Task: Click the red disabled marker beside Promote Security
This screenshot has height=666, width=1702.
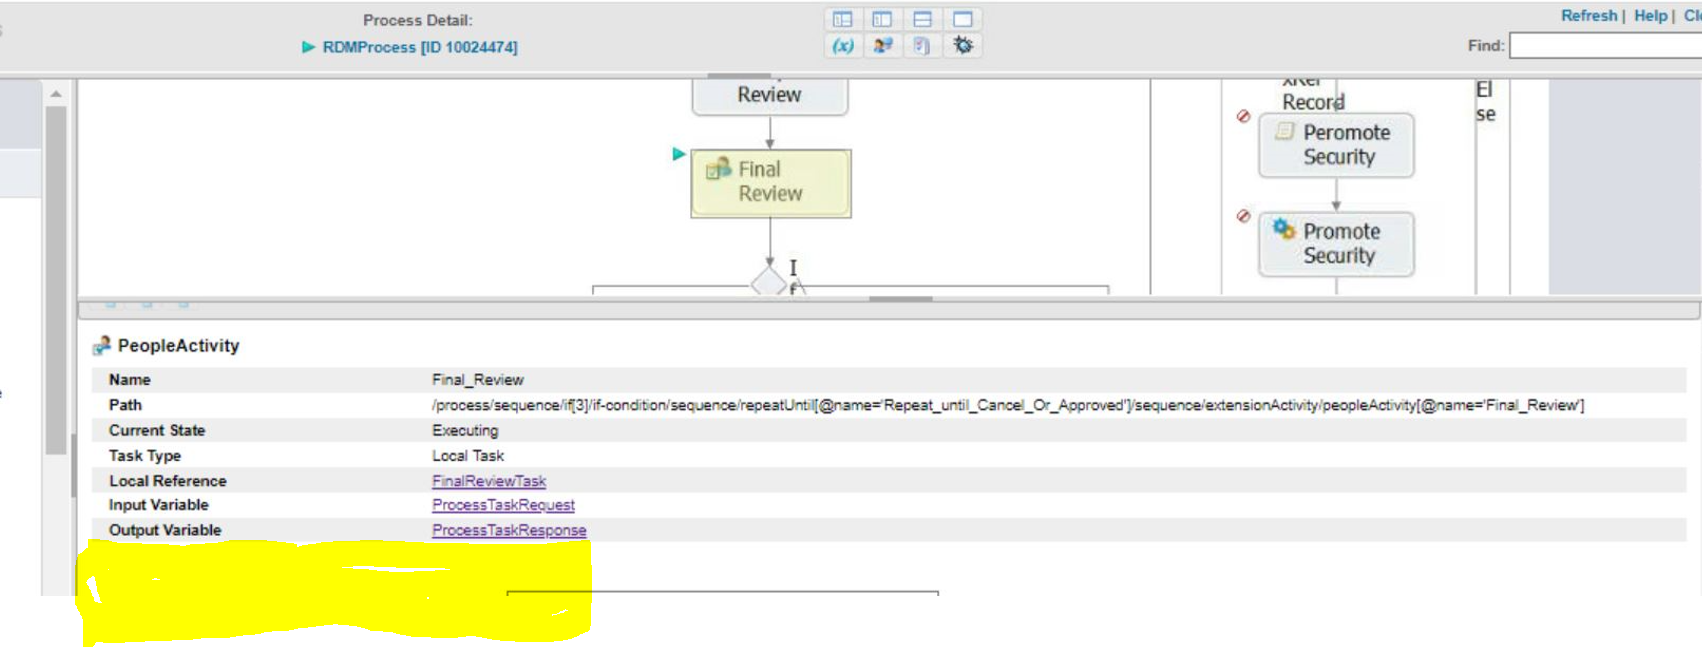Action: click(1243, 216)
